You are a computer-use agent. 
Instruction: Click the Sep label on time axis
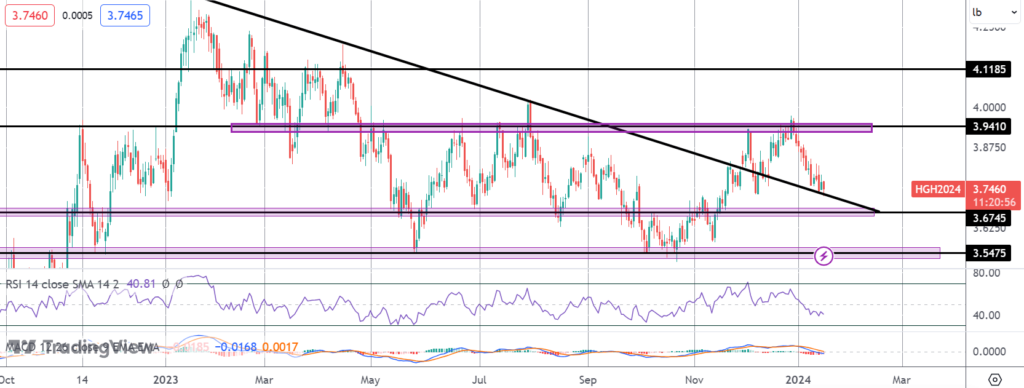(588, 380)
